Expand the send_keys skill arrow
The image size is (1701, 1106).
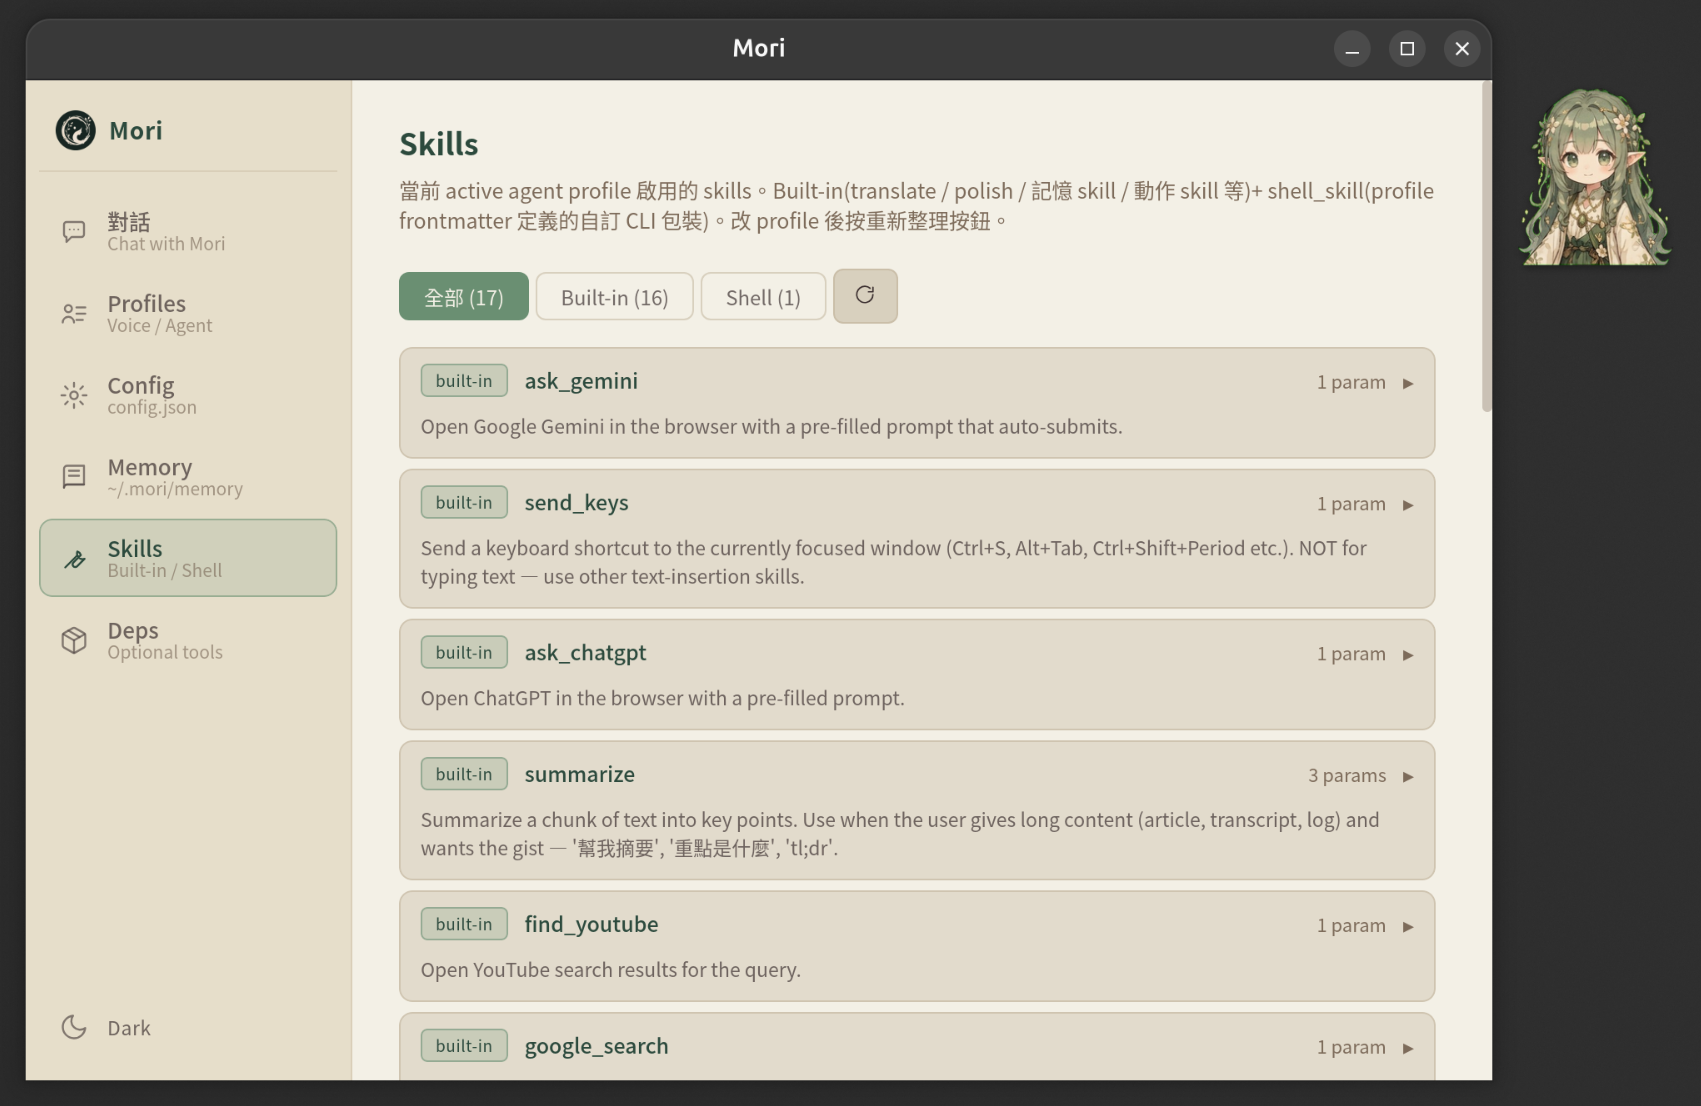[x=1408, y=505]
